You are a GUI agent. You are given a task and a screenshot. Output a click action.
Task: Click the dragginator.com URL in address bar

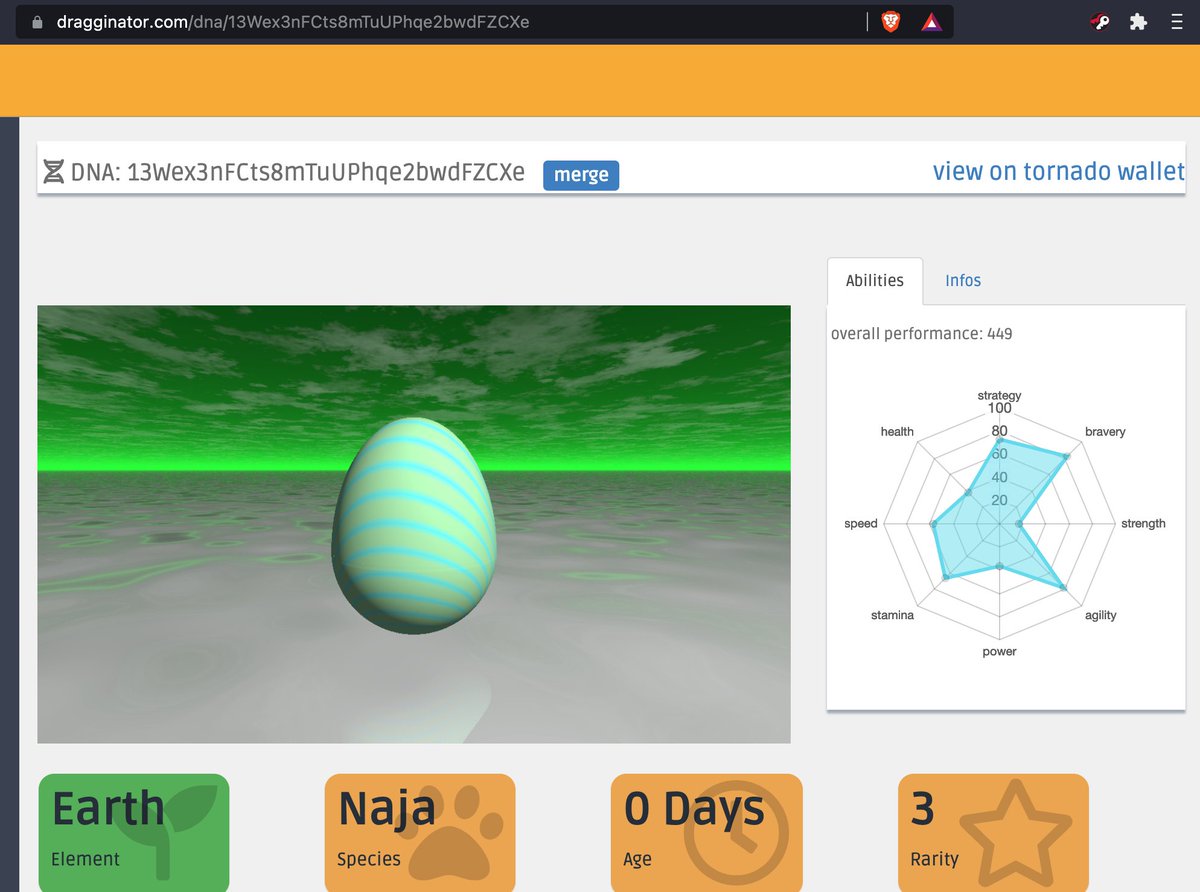point(291,22)
